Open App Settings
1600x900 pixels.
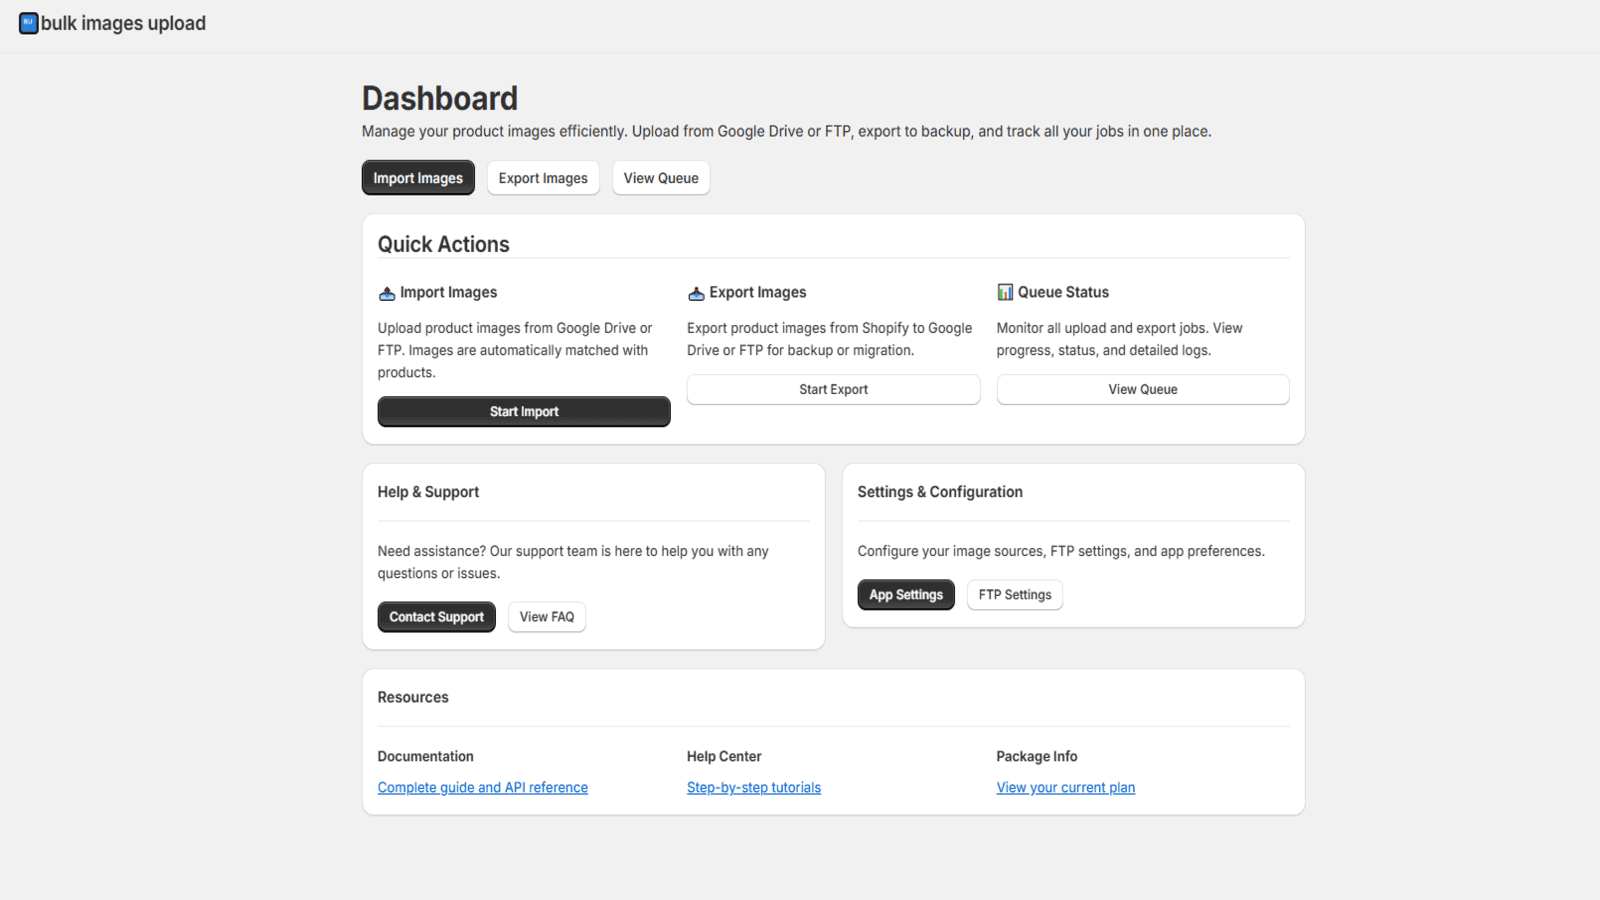tap(906, 594)
